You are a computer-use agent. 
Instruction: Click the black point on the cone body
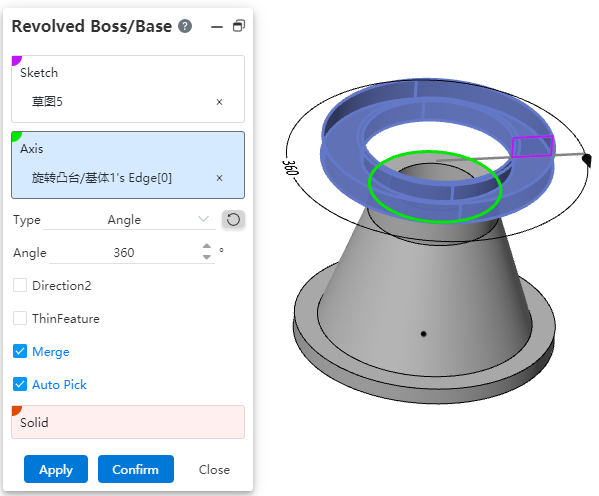coord(423,334)
